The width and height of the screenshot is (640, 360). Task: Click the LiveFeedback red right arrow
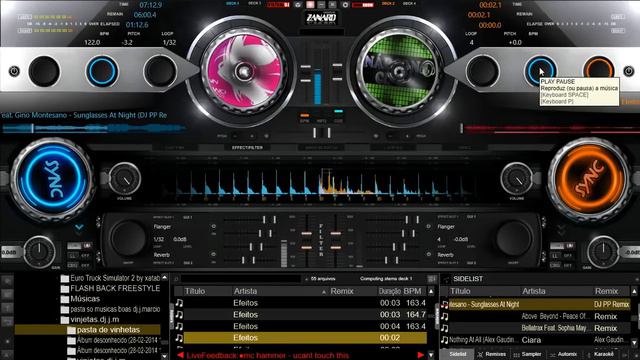click(420, 355)
